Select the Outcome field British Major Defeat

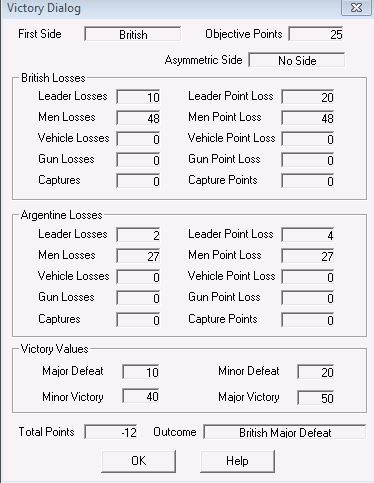click(285, 432)
